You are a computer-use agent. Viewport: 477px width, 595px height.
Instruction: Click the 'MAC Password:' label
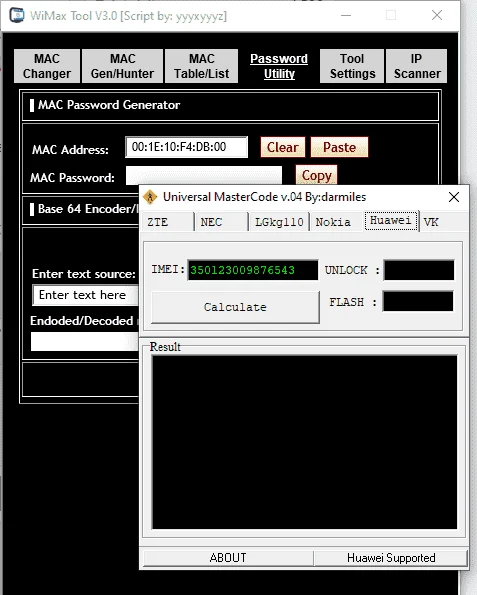pyautogui.click(x=72, y=178)
